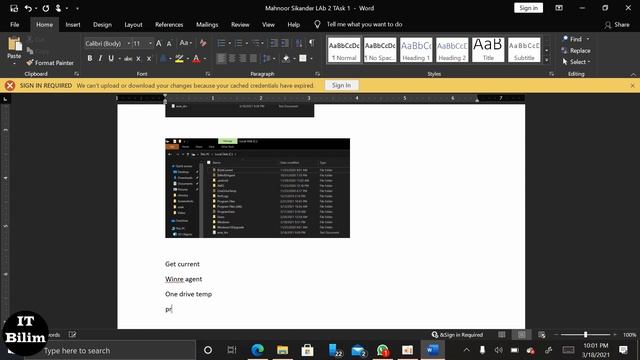Activate the Format Painter tool
This screenshot has width=640, height=360.
pyautogui.click(x=50, y=62)
